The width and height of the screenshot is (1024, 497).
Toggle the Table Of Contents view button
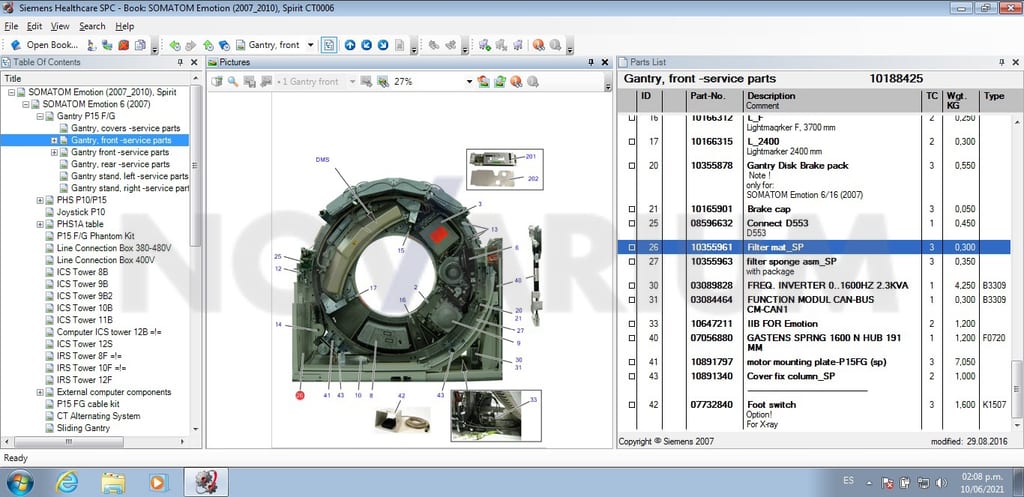(x=329, y=45)
